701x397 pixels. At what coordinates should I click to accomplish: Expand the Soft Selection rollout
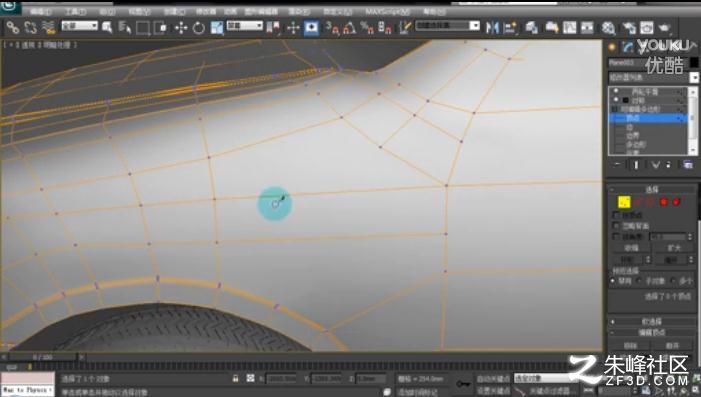[x=652, y=321]
